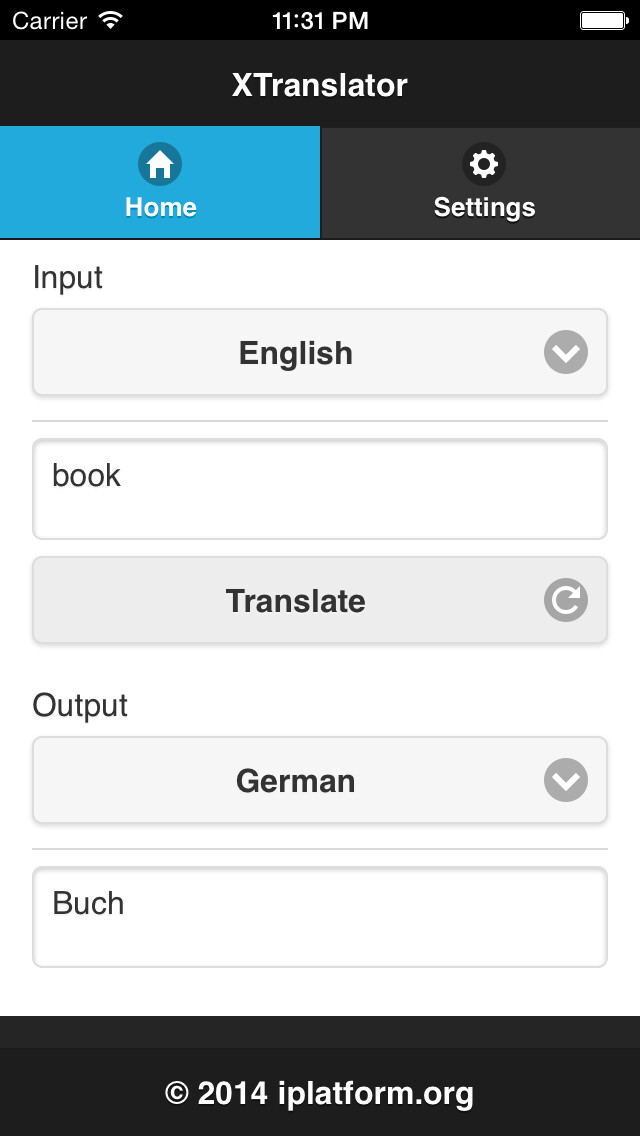Tap the Home house icon
The width and height of the screenshot is (640, 1136).
160,164
